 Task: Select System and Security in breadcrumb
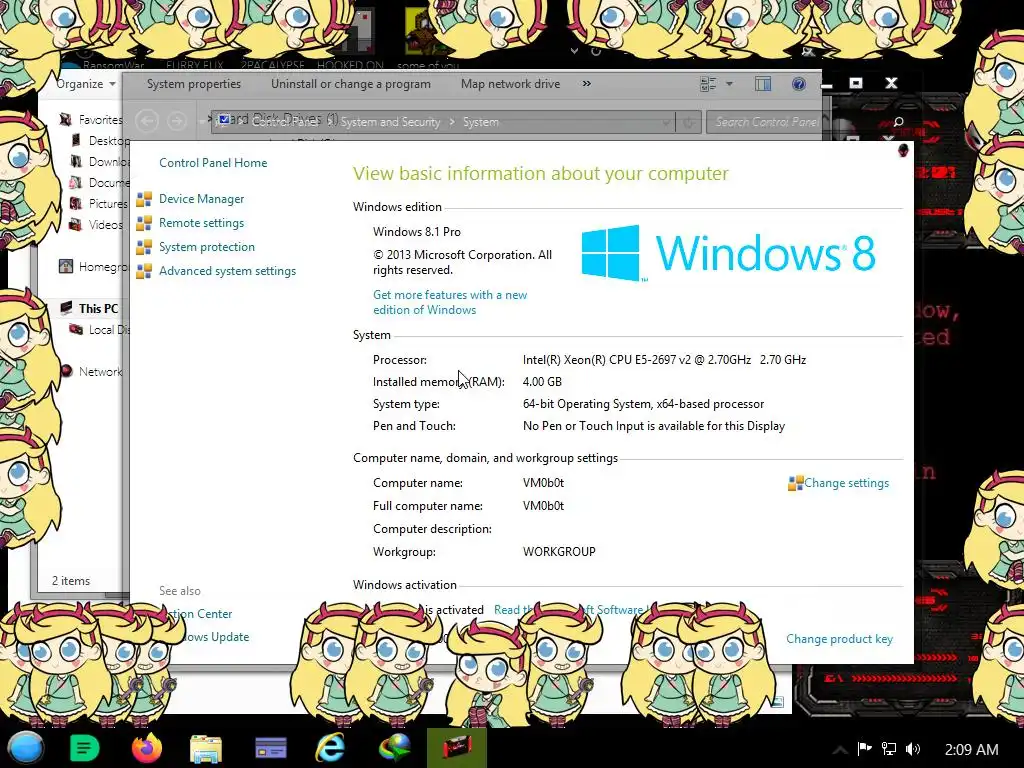point(390,122)
